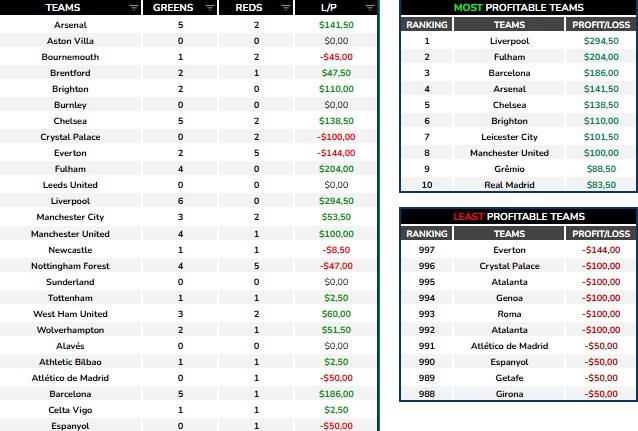This screenshot has width=638, height=431.
Task: Click Chelsea's greens count cell
Action: tap(180, 121)
